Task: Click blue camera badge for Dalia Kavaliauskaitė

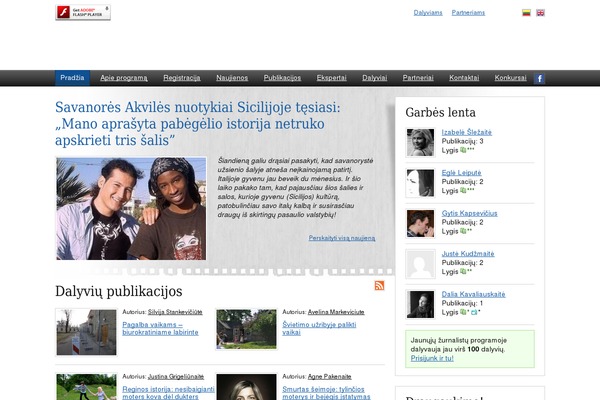Action: coord(474,312)
